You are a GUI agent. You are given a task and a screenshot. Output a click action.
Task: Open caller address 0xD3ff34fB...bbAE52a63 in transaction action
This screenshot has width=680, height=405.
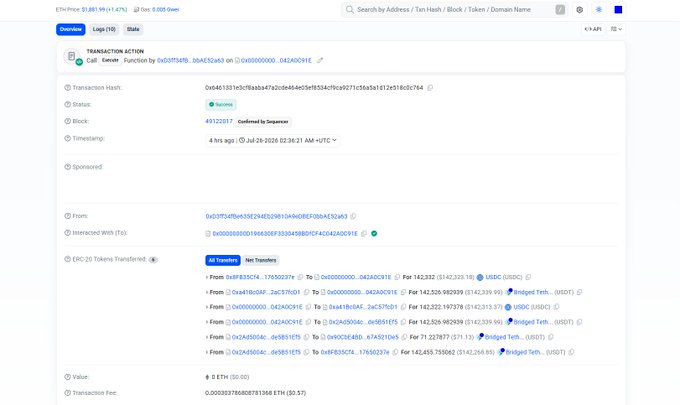tap(190, 61)
